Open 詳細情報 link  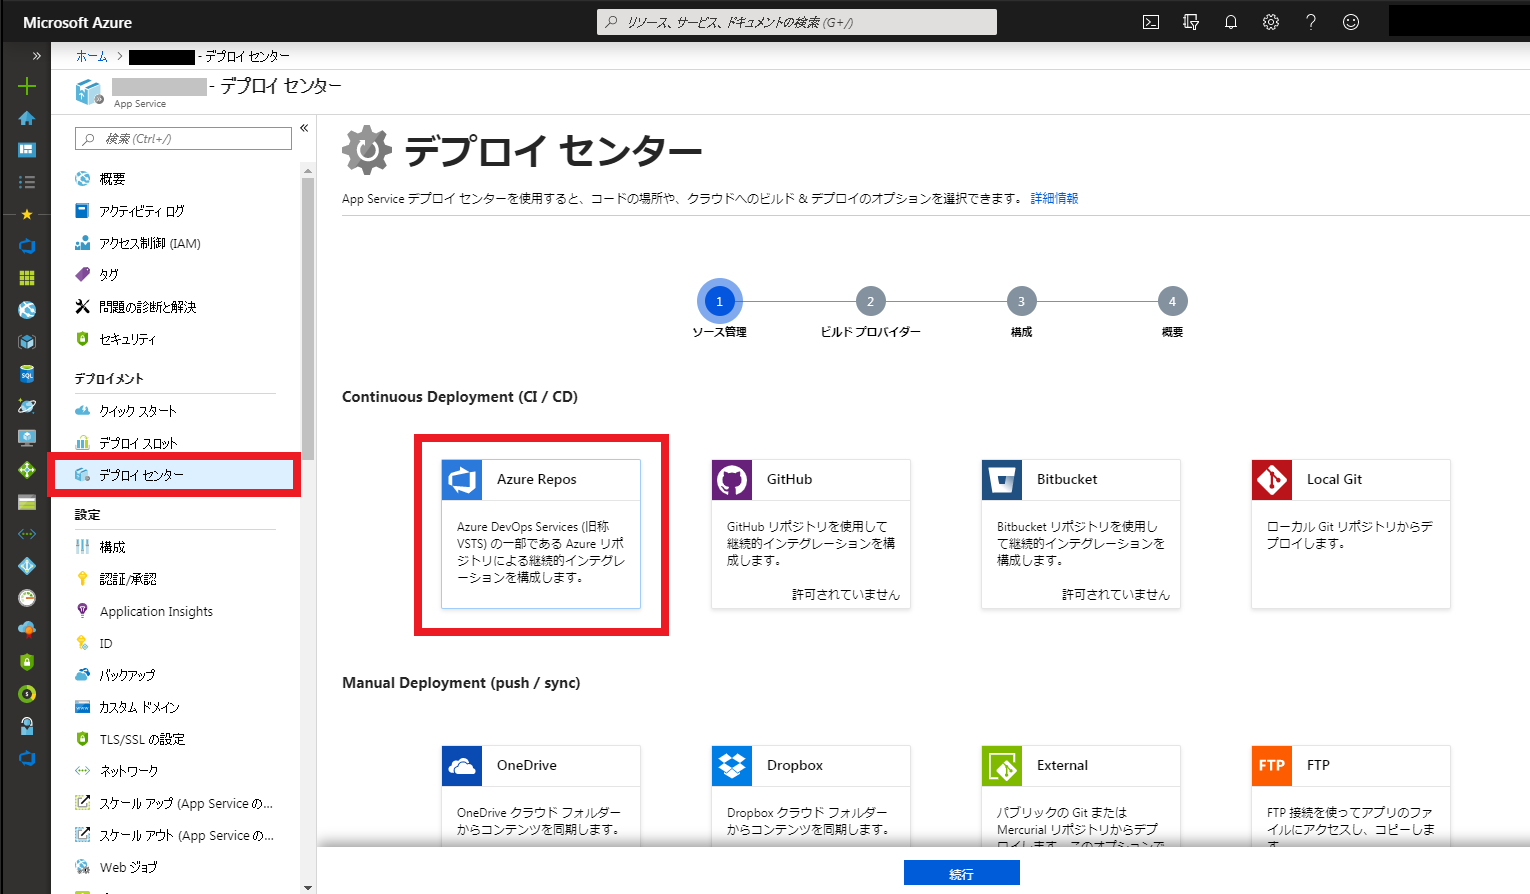(1054, 198)
